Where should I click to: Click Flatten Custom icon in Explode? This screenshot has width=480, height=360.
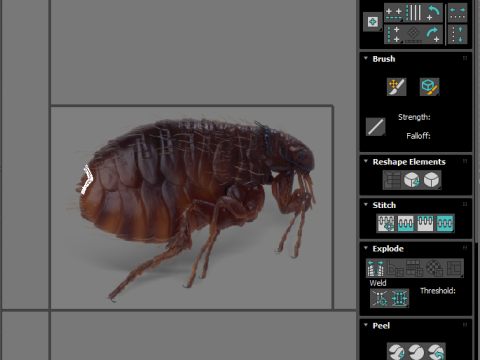coord(454,268)
